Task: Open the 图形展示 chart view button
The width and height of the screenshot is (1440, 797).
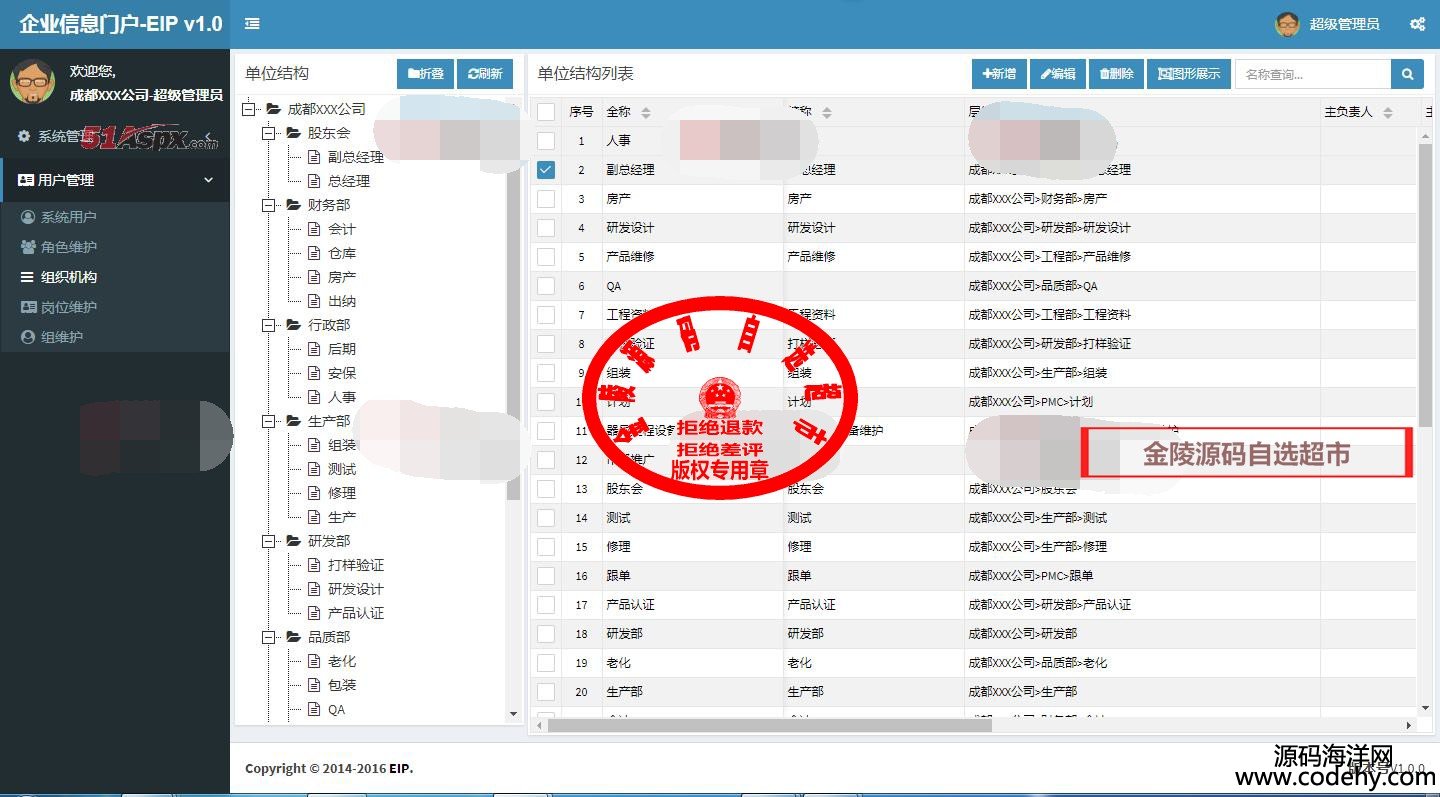Action: coord(1189,74)
